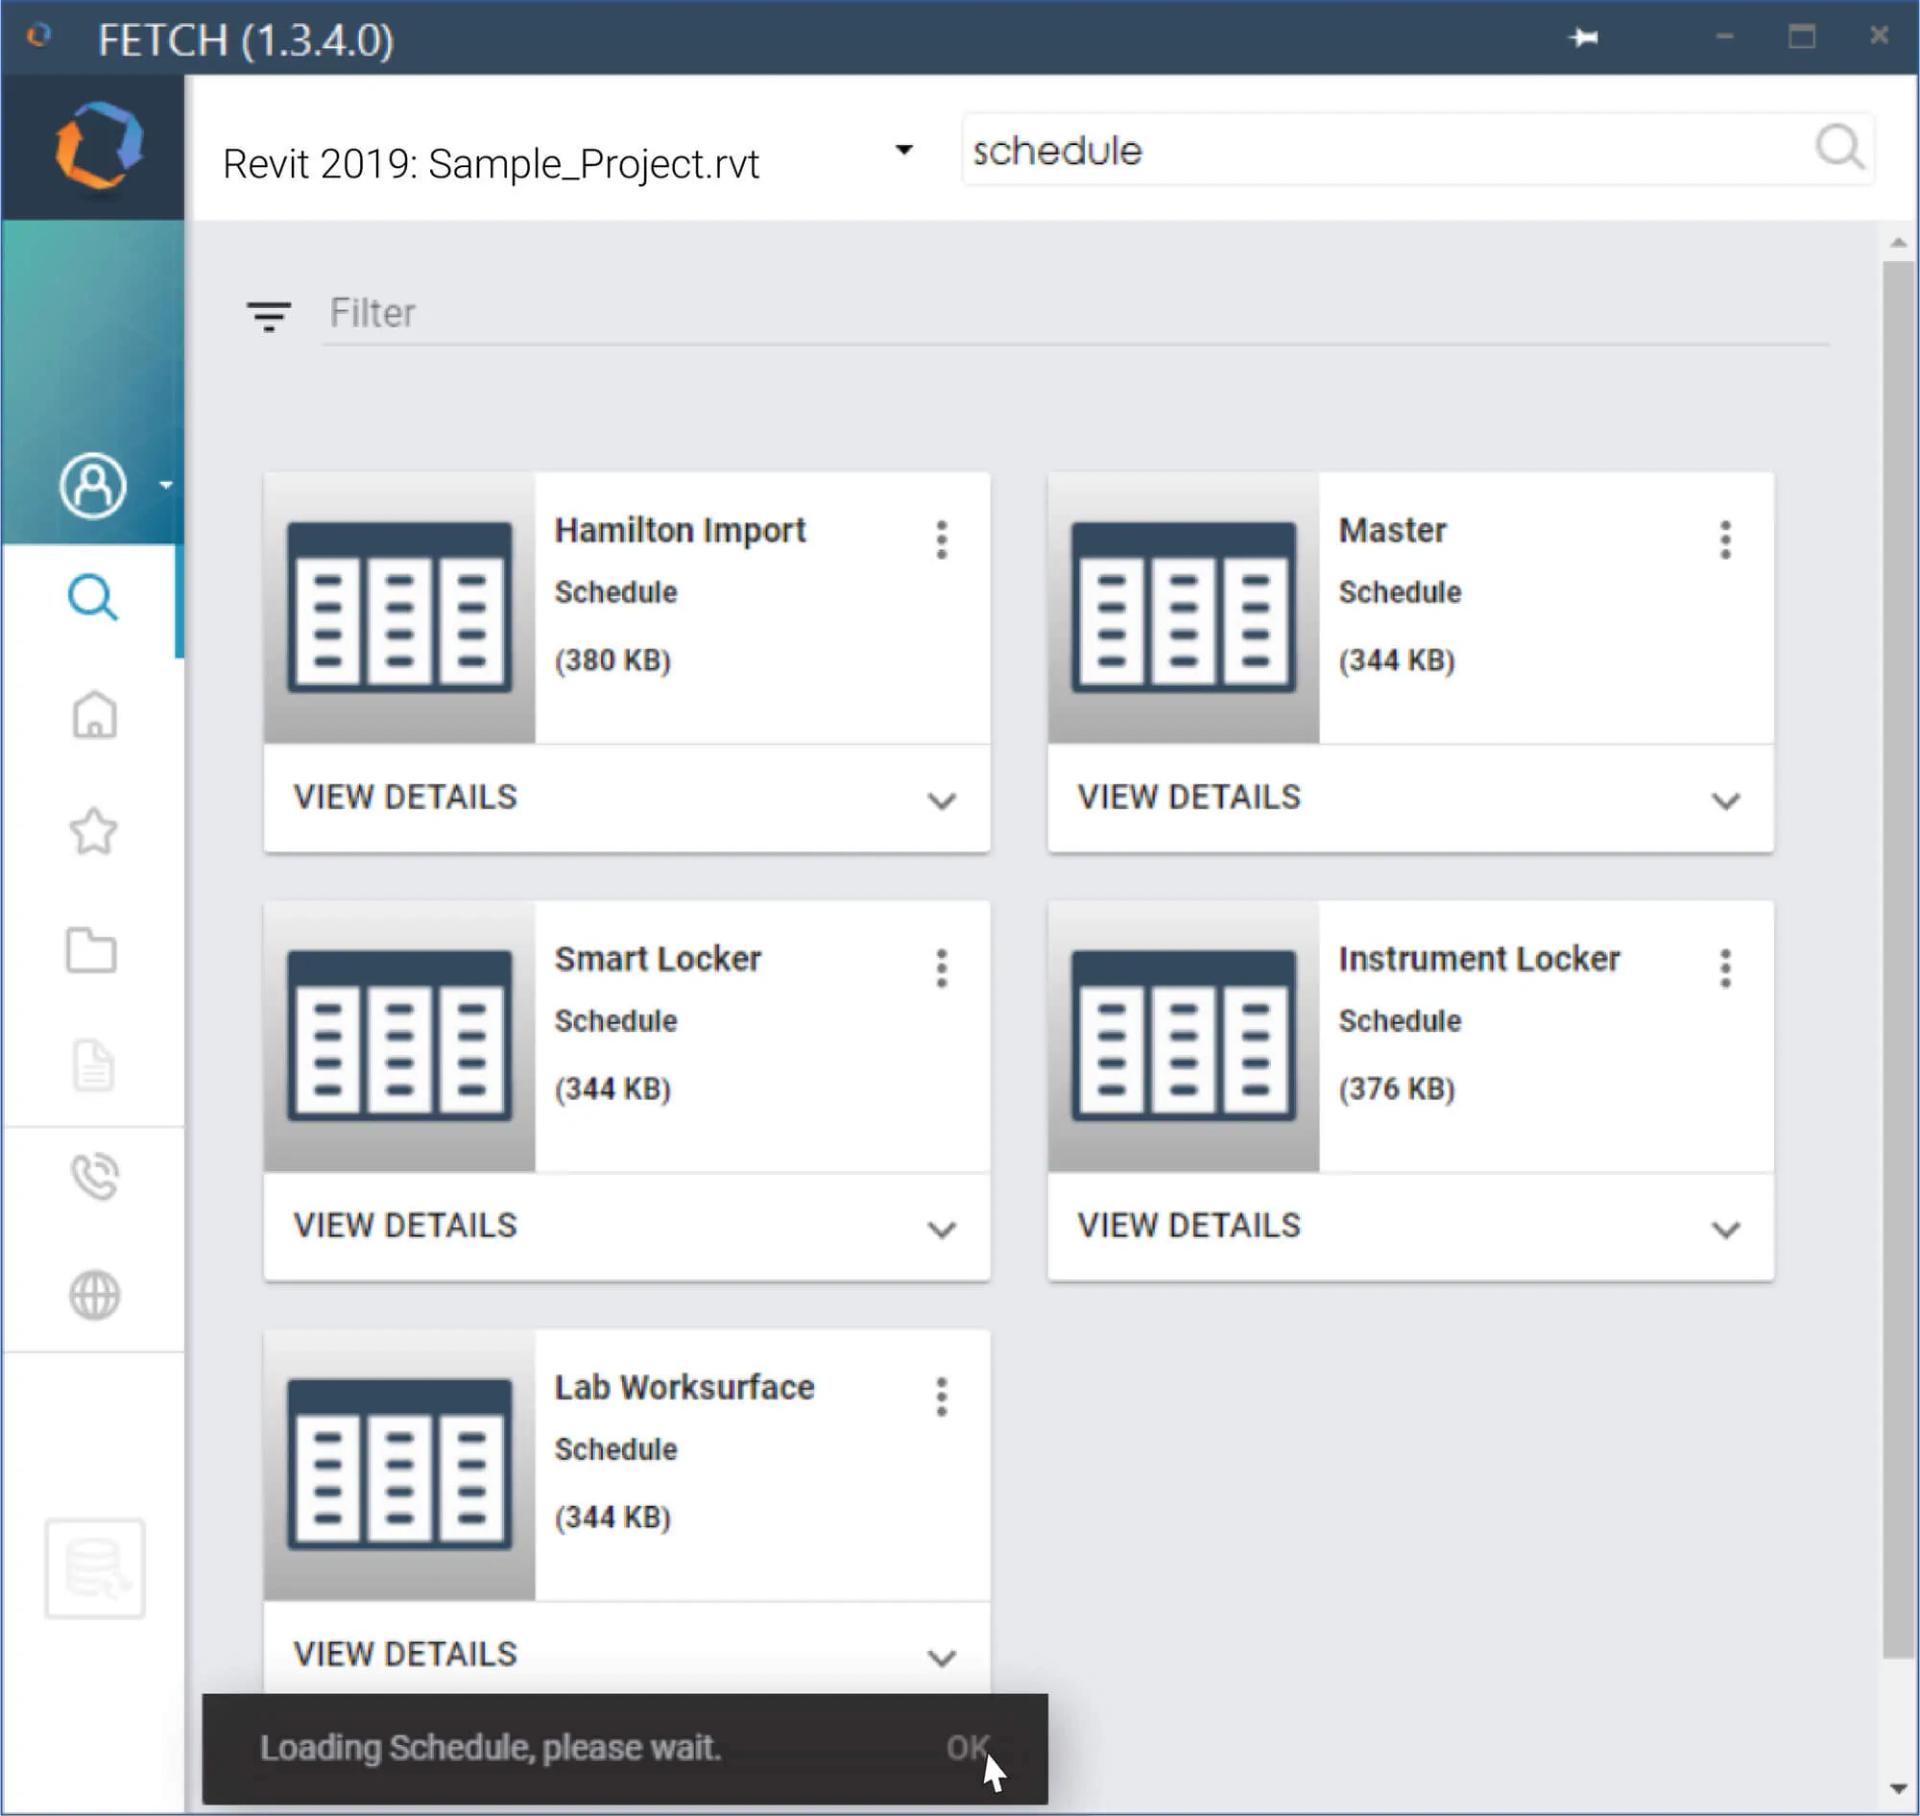Open the Revit project selector dropdown arrow

pyautogui.click(x=904, y=150)
